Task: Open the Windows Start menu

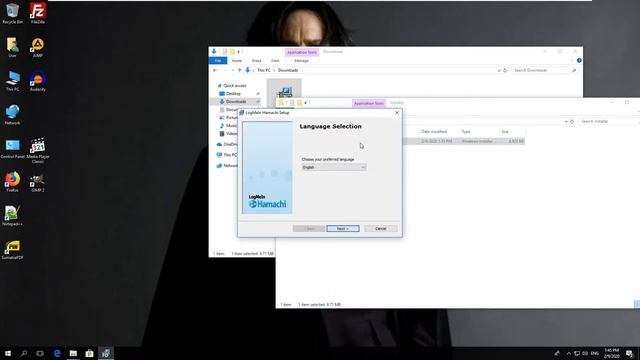Action: pyautogui.click(x=8, y=353)
